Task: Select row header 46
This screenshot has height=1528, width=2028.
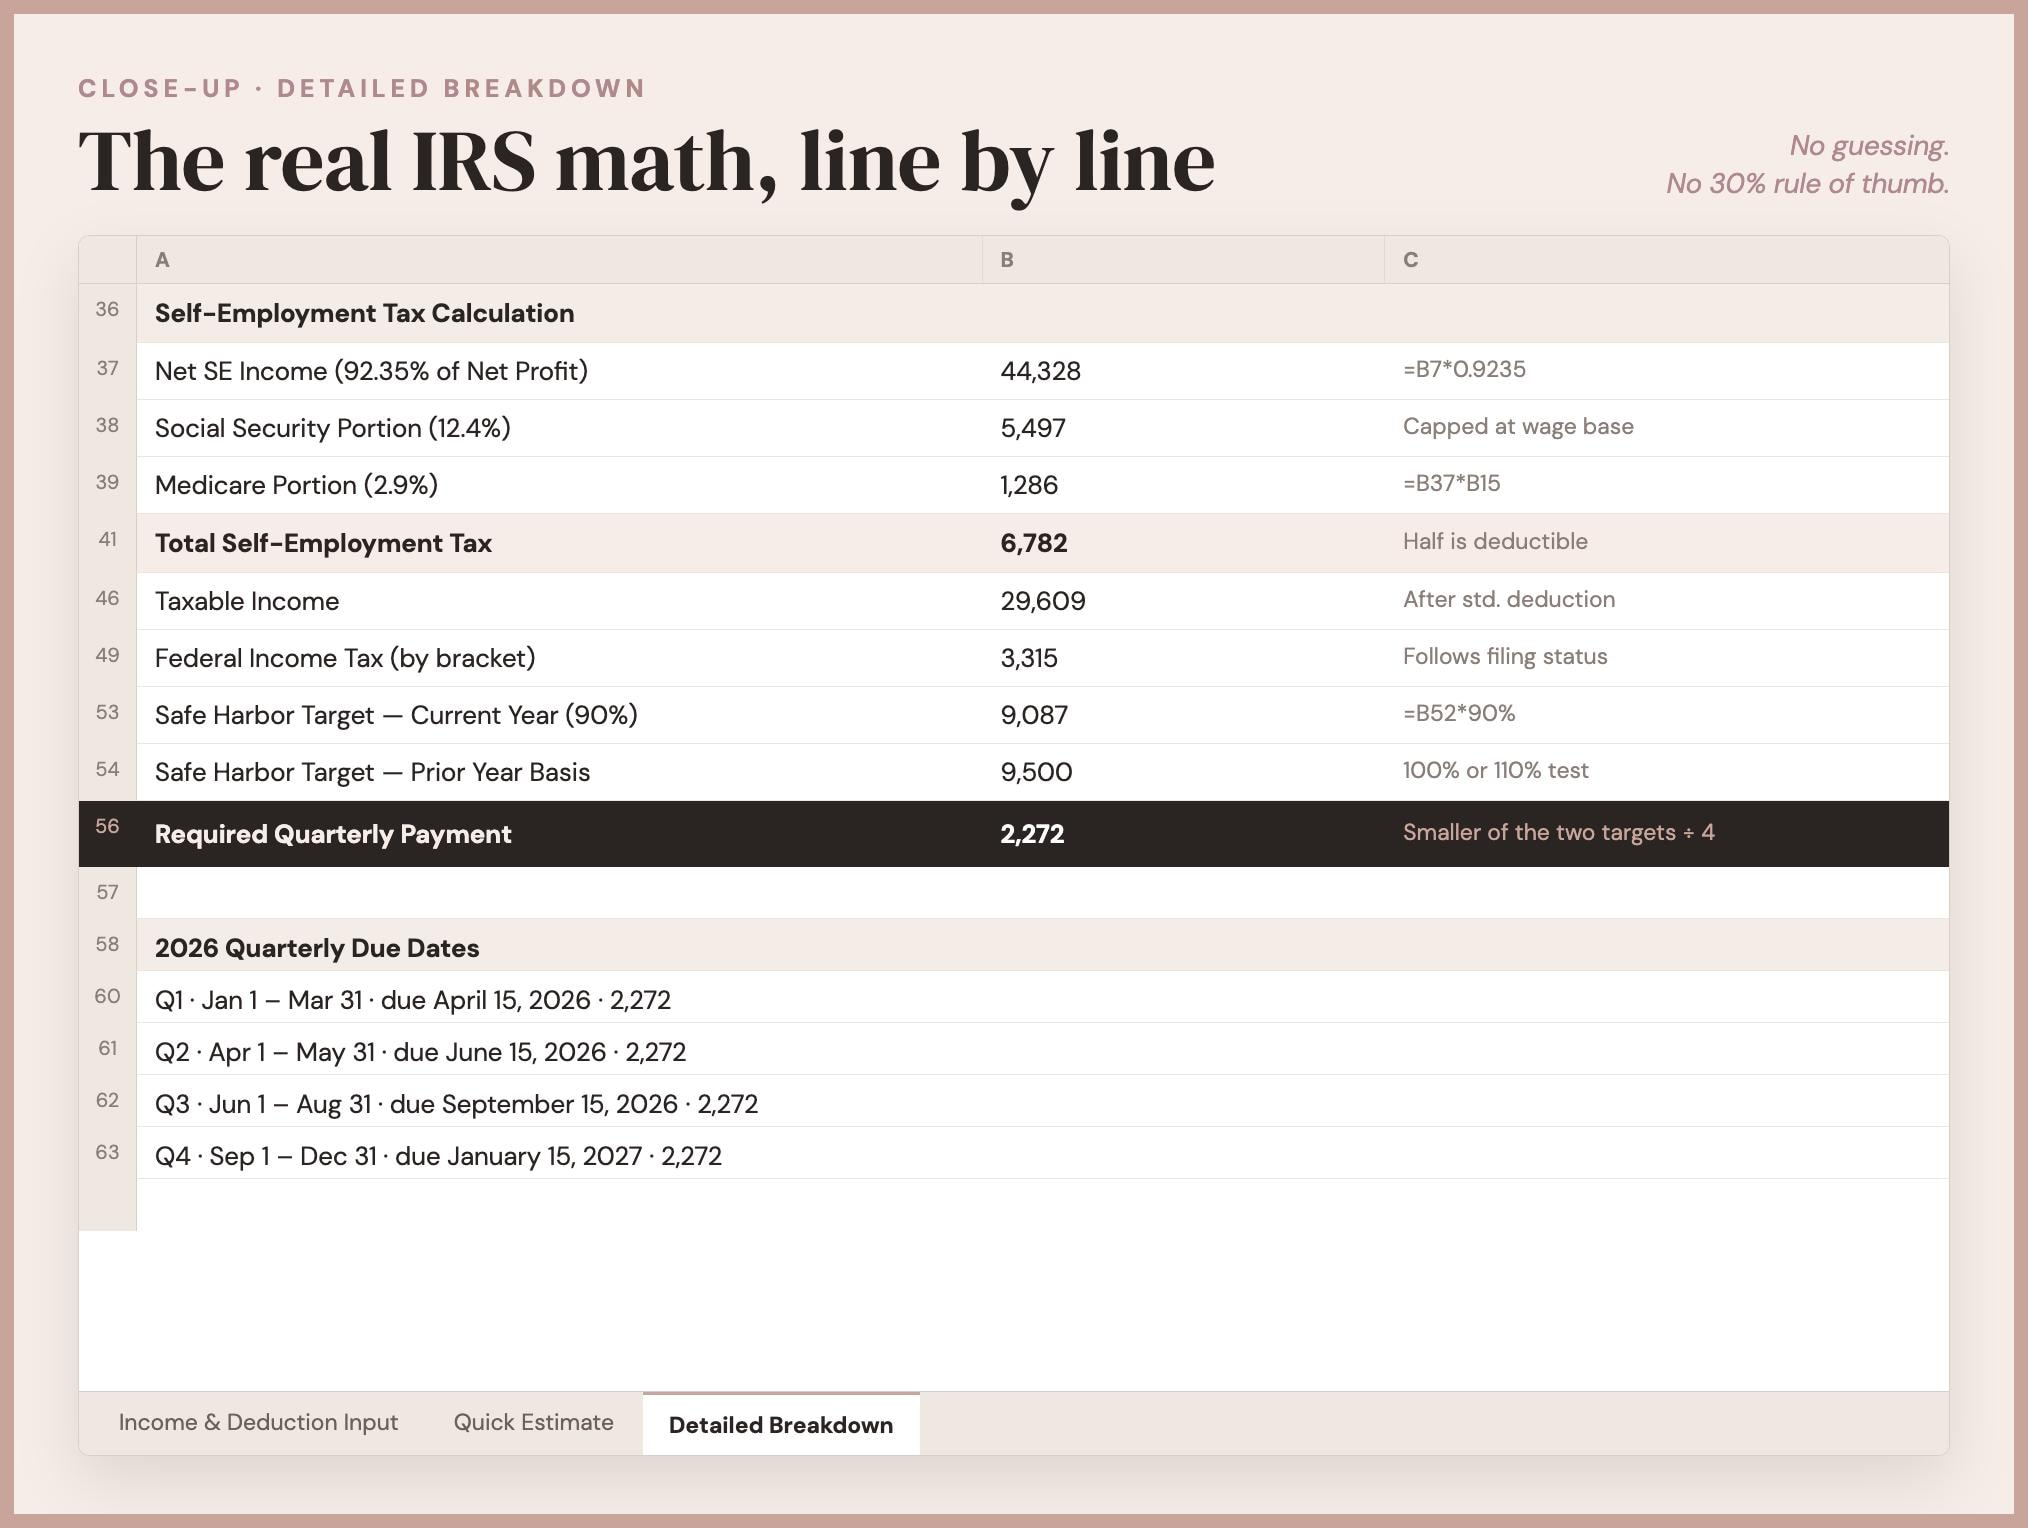Action: click(x=107, y=599)
